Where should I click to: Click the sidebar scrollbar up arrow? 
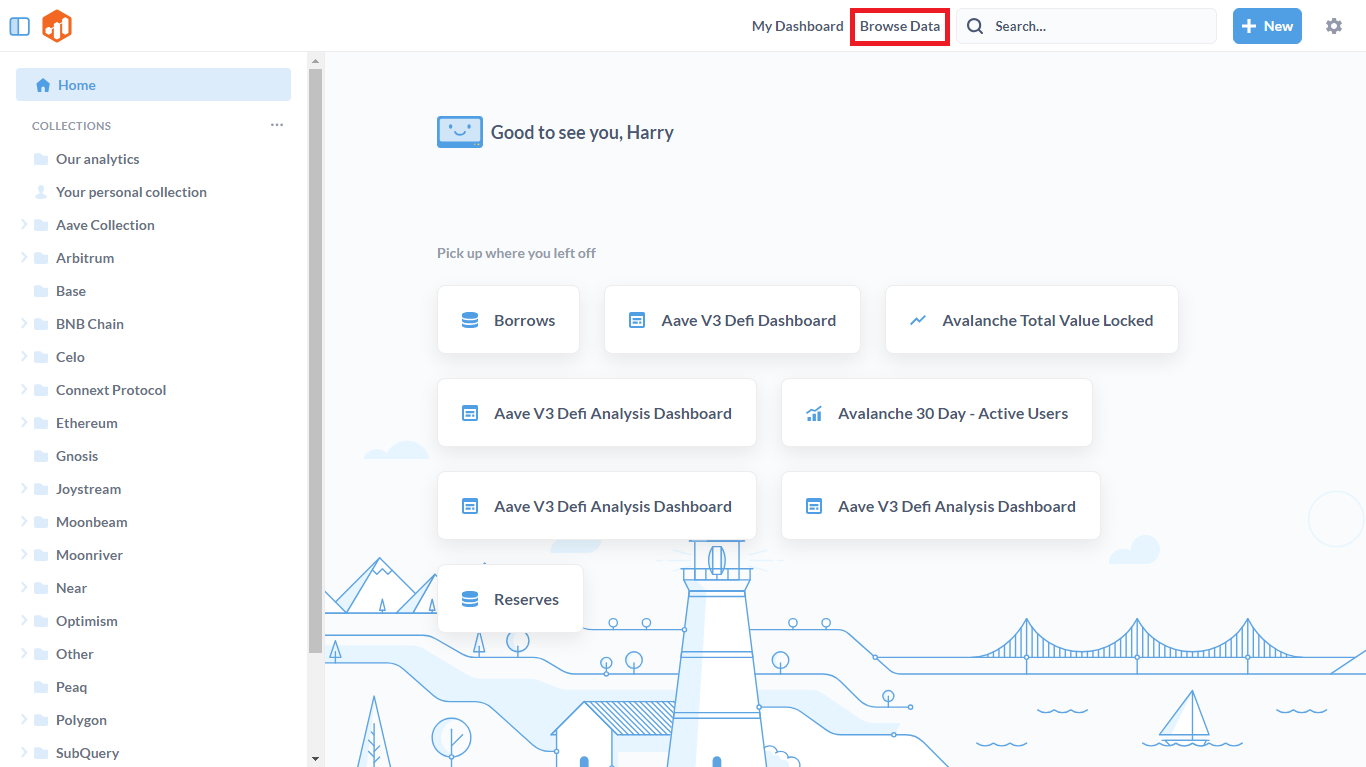coord(316,60)
